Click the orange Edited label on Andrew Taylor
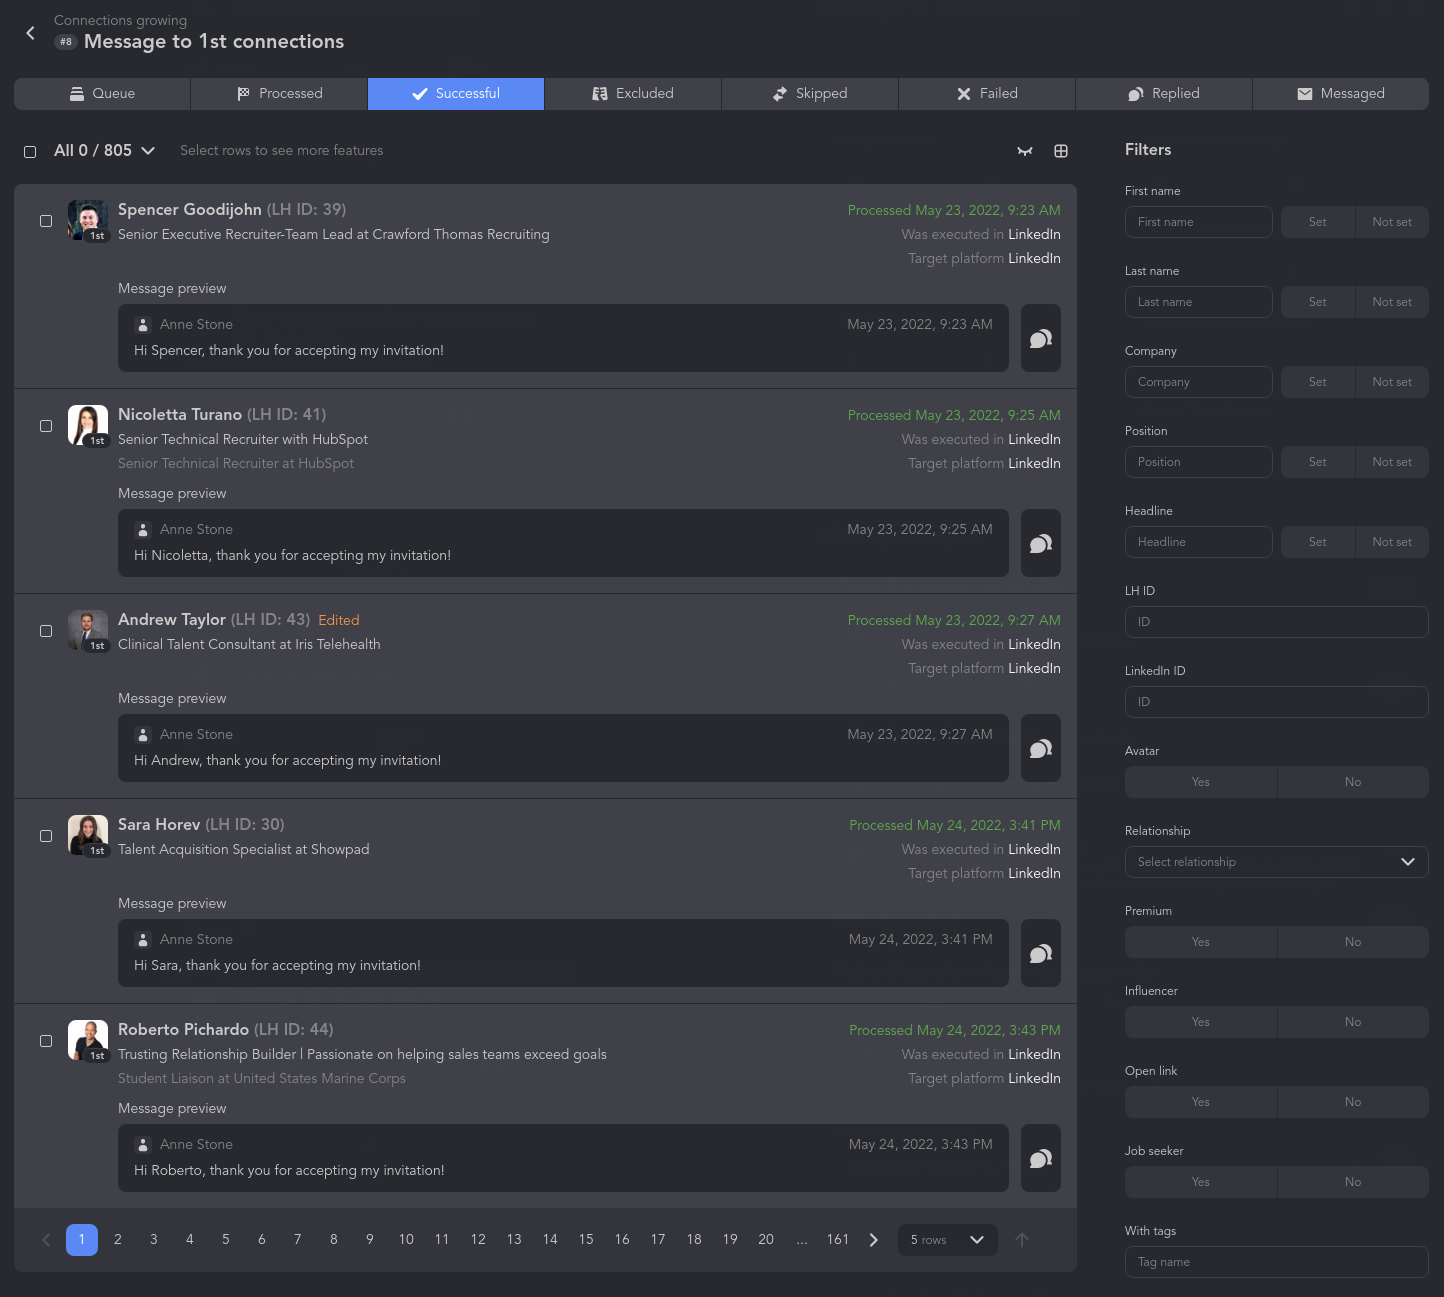The height and width of the screenshot is (1297, 1444). point(339,621)
